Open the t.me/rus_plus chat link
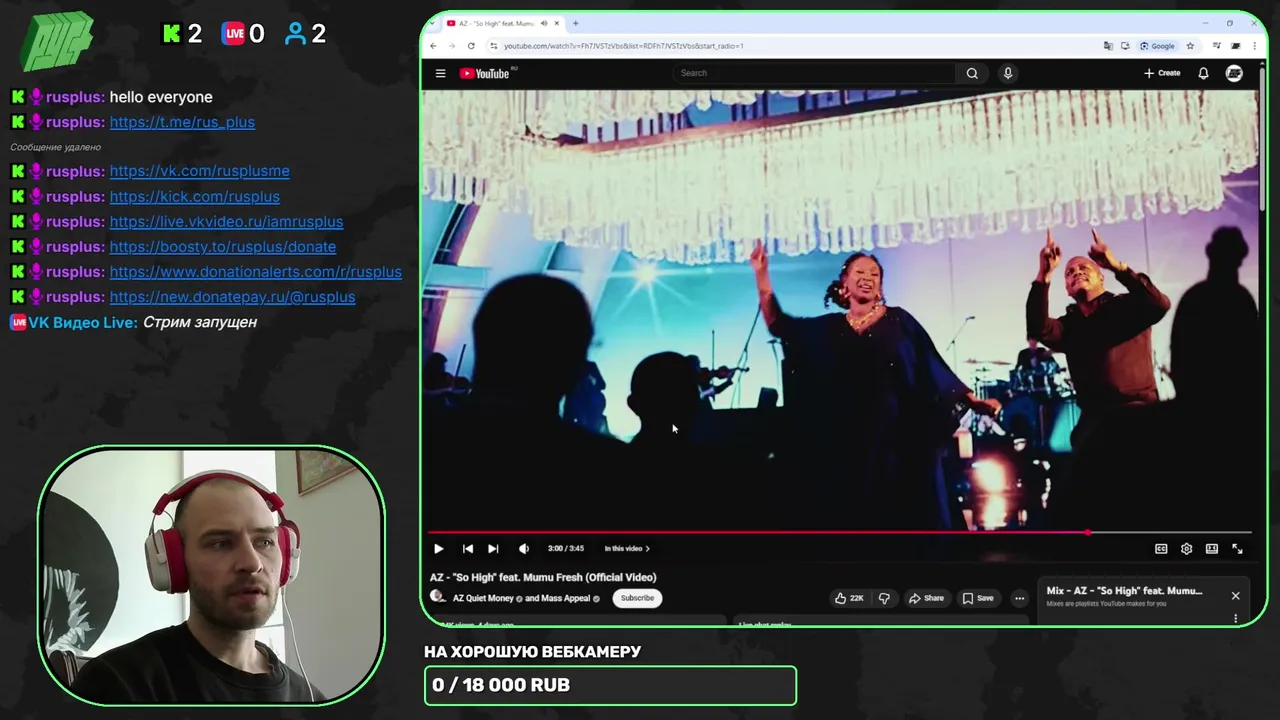This screenshot has width=1280, height=720. [x=182, y=122]
